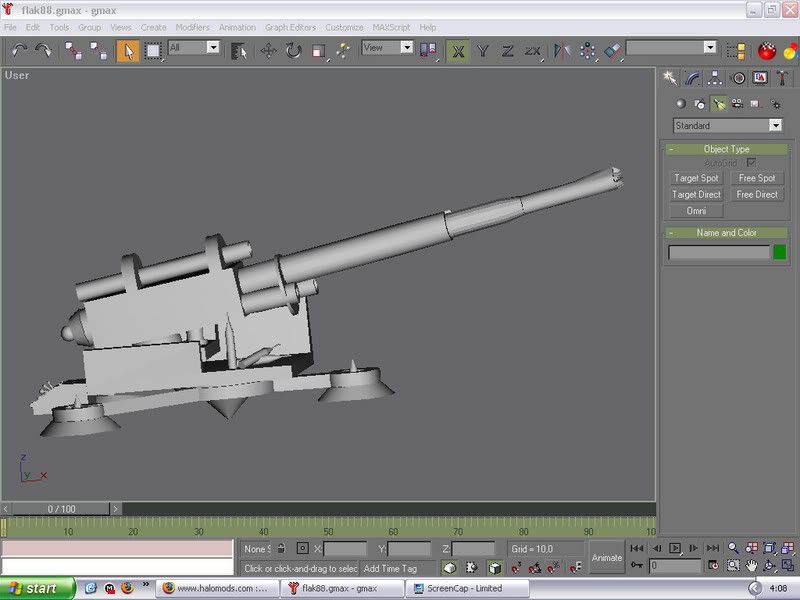The image size is (800, 600).
Task: Click the Free Spot button
Action: coord(757,178)
